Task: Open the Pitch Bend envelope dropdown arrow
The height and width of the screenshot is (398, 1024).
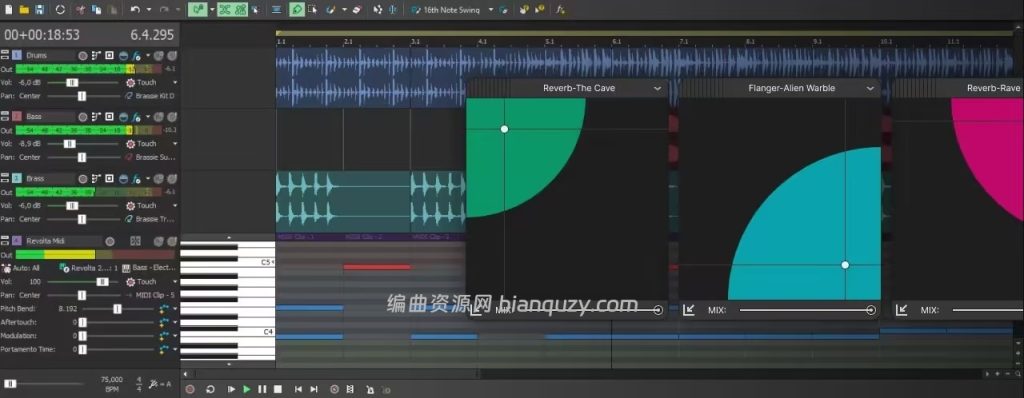Action: click(175, 308)
